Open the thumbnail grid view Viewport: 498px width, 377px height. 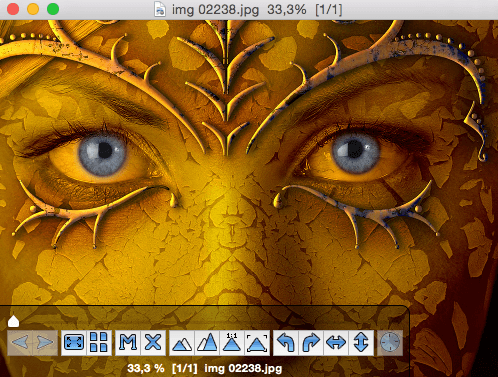pos(99,342)
